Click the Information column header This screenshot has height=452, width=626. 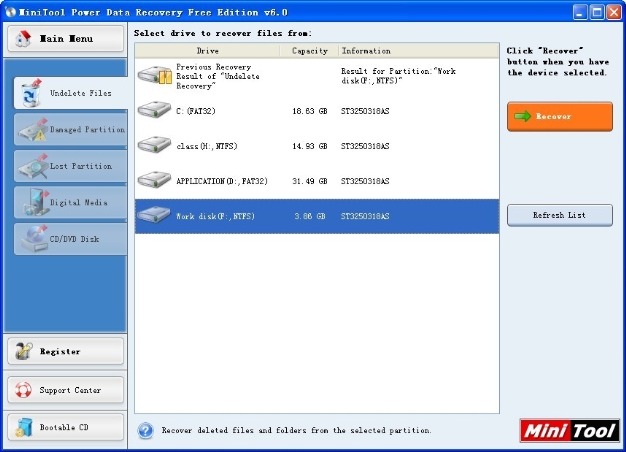coord(419,51)
